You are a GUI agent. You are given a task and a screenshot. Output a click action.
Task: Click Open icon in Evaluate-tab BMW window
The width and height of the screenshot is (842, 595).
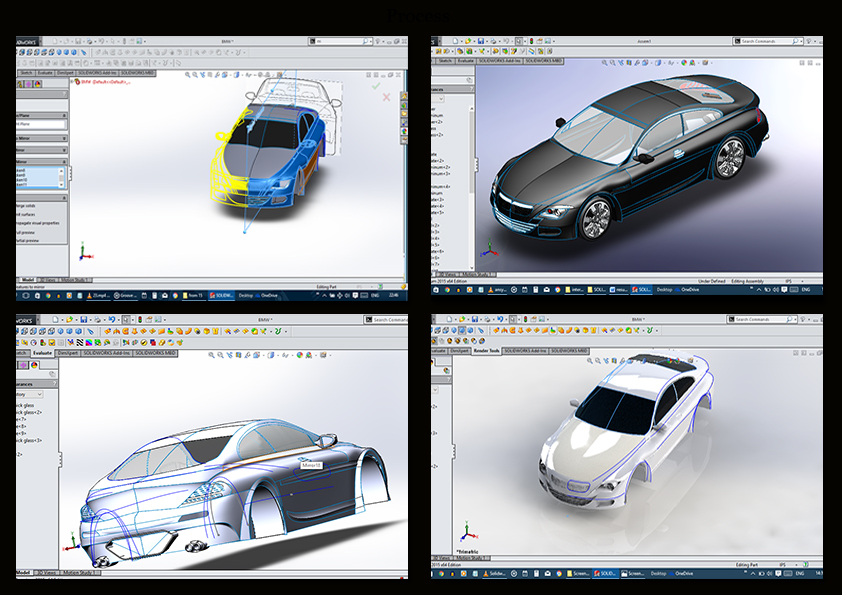pos(70,320)
